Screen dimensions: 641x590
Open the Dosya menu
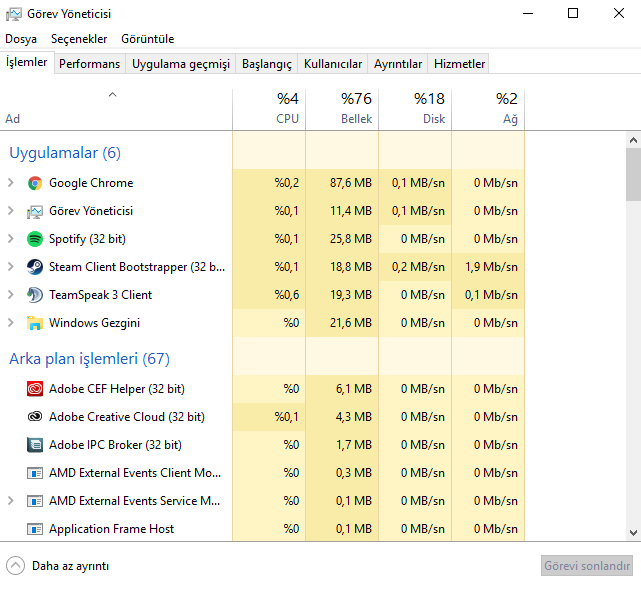click(x=21, y=39)
